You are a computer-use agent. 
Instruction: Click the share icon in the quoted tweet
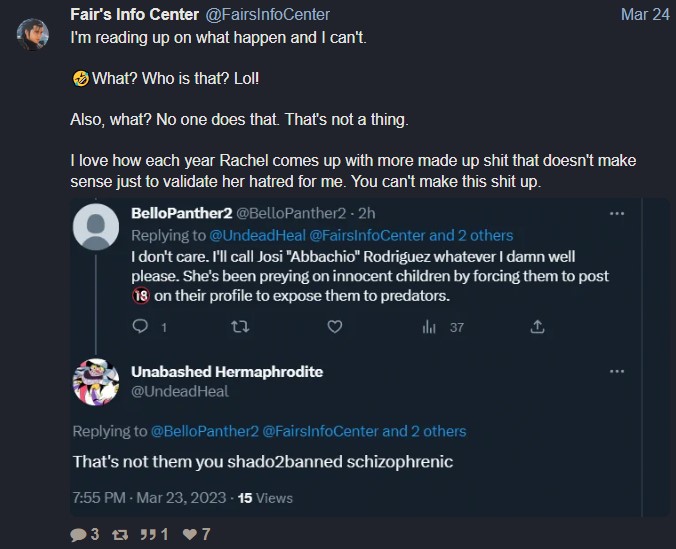point(537,326)
